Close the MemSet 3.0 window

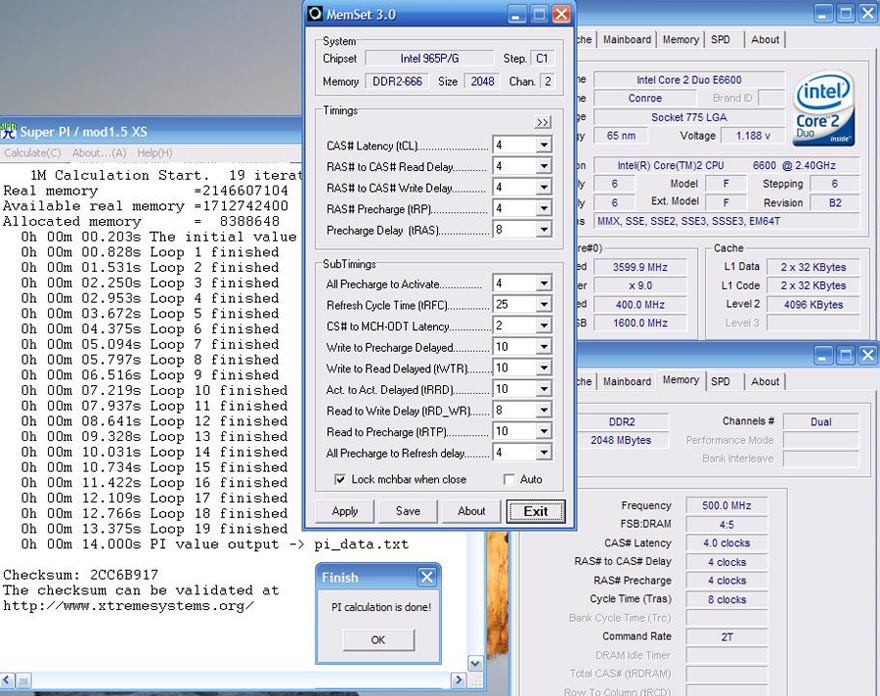pyautogui.click(x=561, y=14)
